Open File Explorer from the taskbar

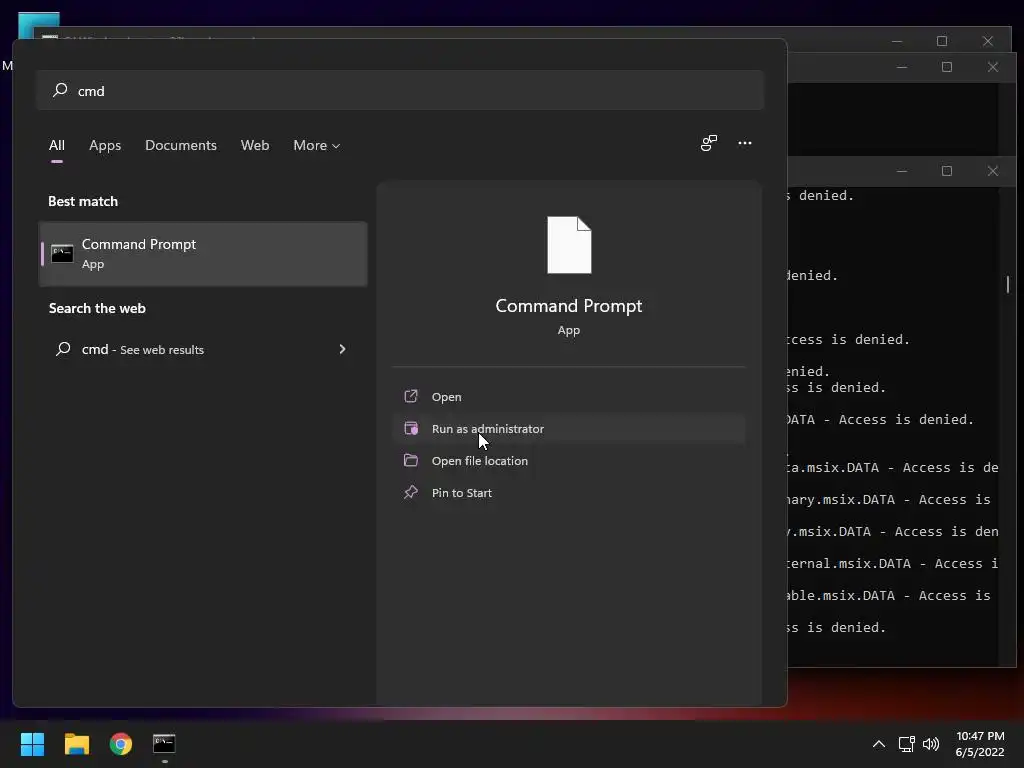76,744
